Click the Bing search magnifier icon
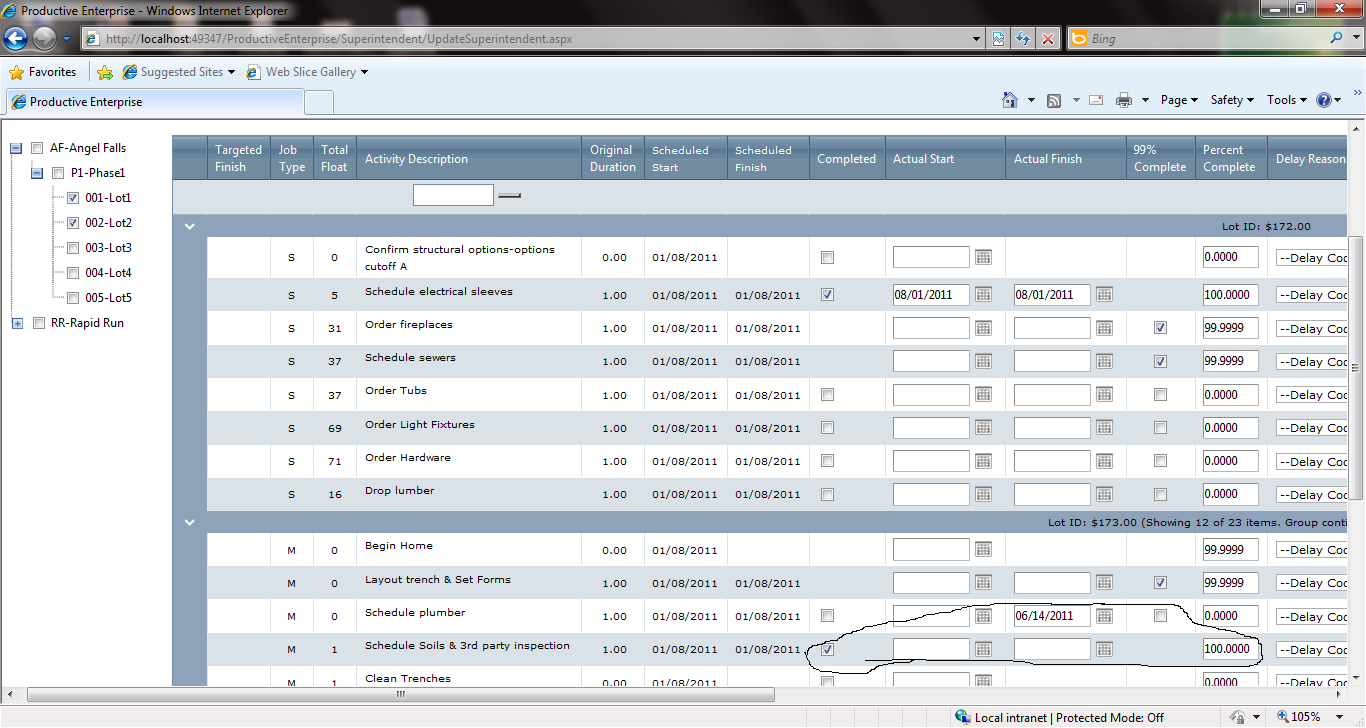Image resolution: width=1366 pixels, height=728 pixels. pyautogui.click(x=1337, y=39)
